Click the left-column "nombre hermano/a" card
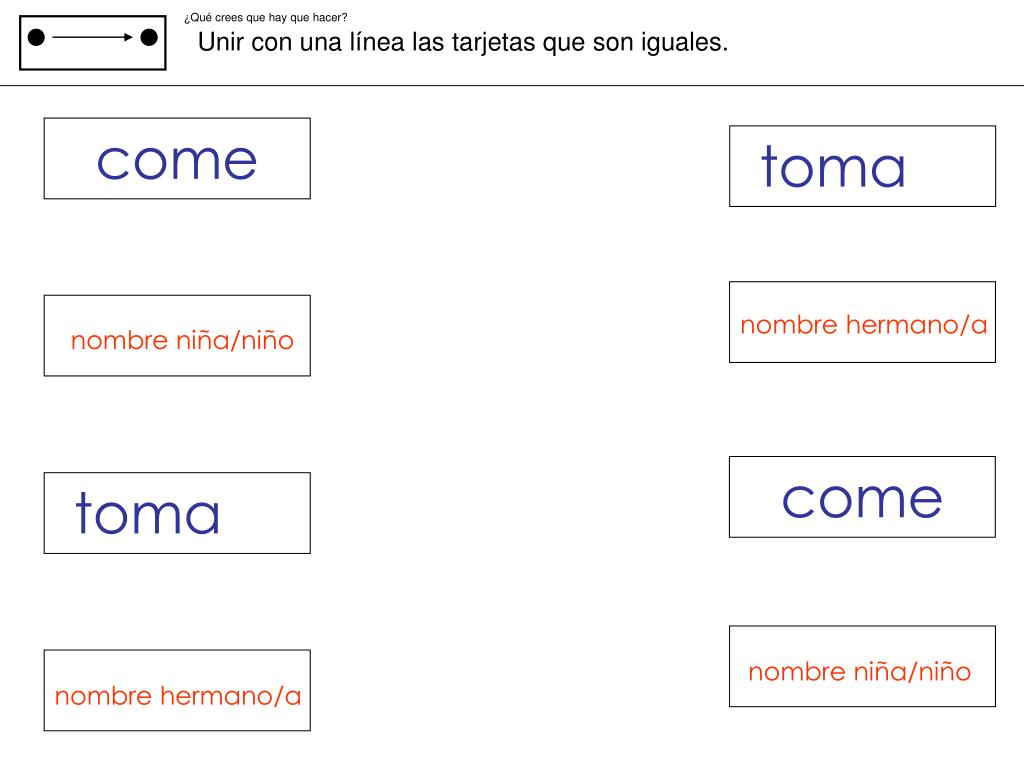1024x768 pixels. click(x=177, y=691)
